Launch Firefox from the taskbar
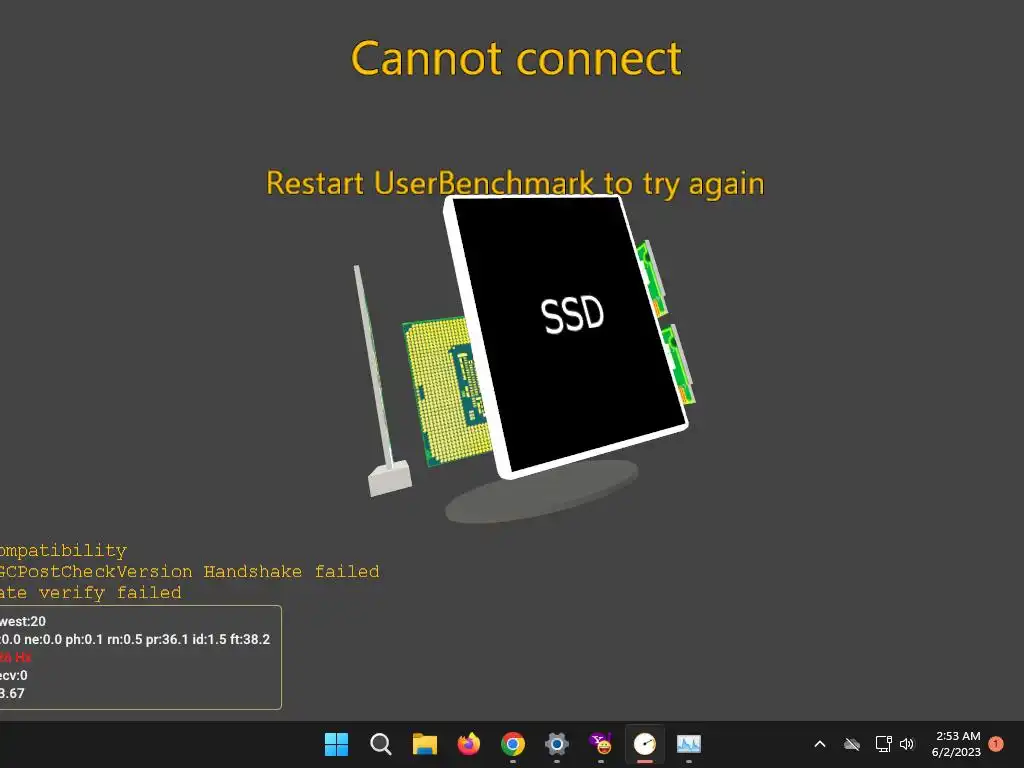This screenshot has height=768, width=1024. (x=468, y=744)
